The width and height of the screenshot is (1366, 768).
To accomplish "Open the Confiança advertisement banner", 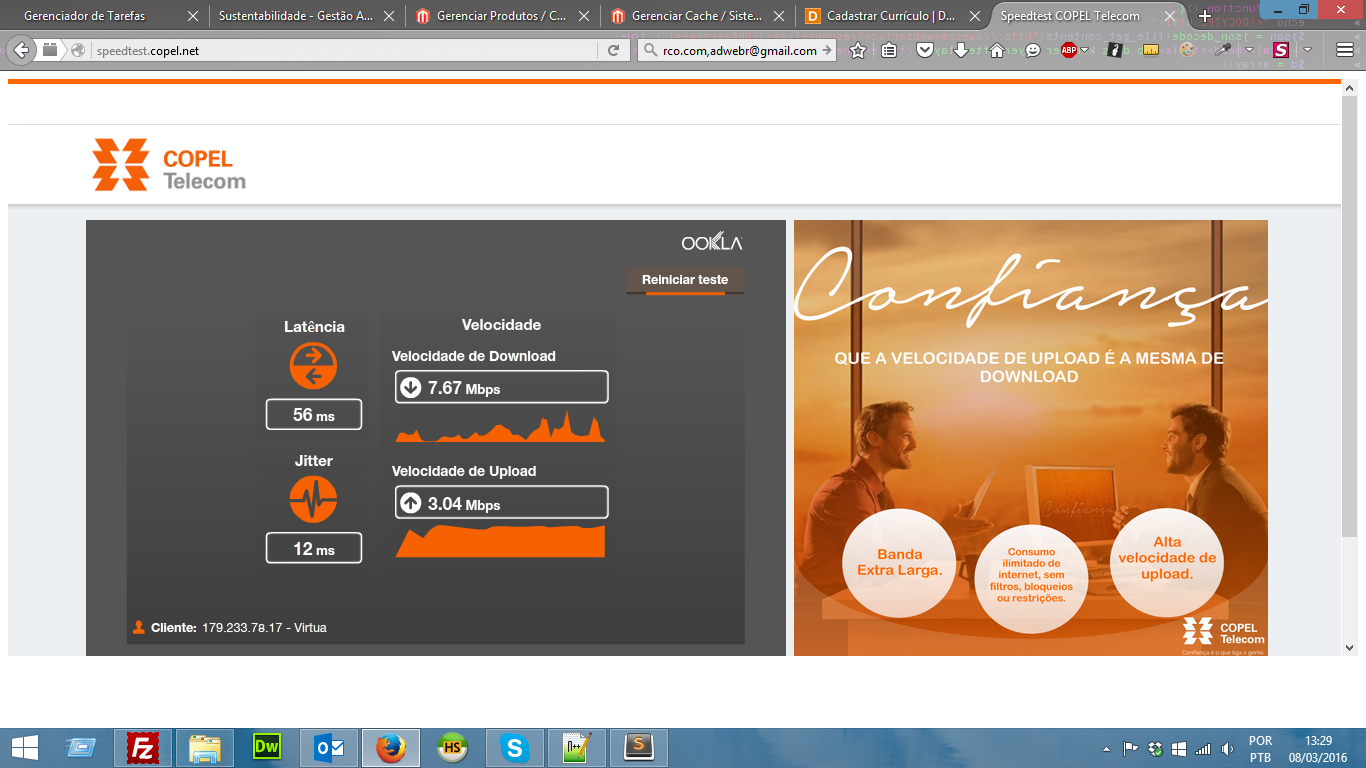I will tap(1031, 438).
